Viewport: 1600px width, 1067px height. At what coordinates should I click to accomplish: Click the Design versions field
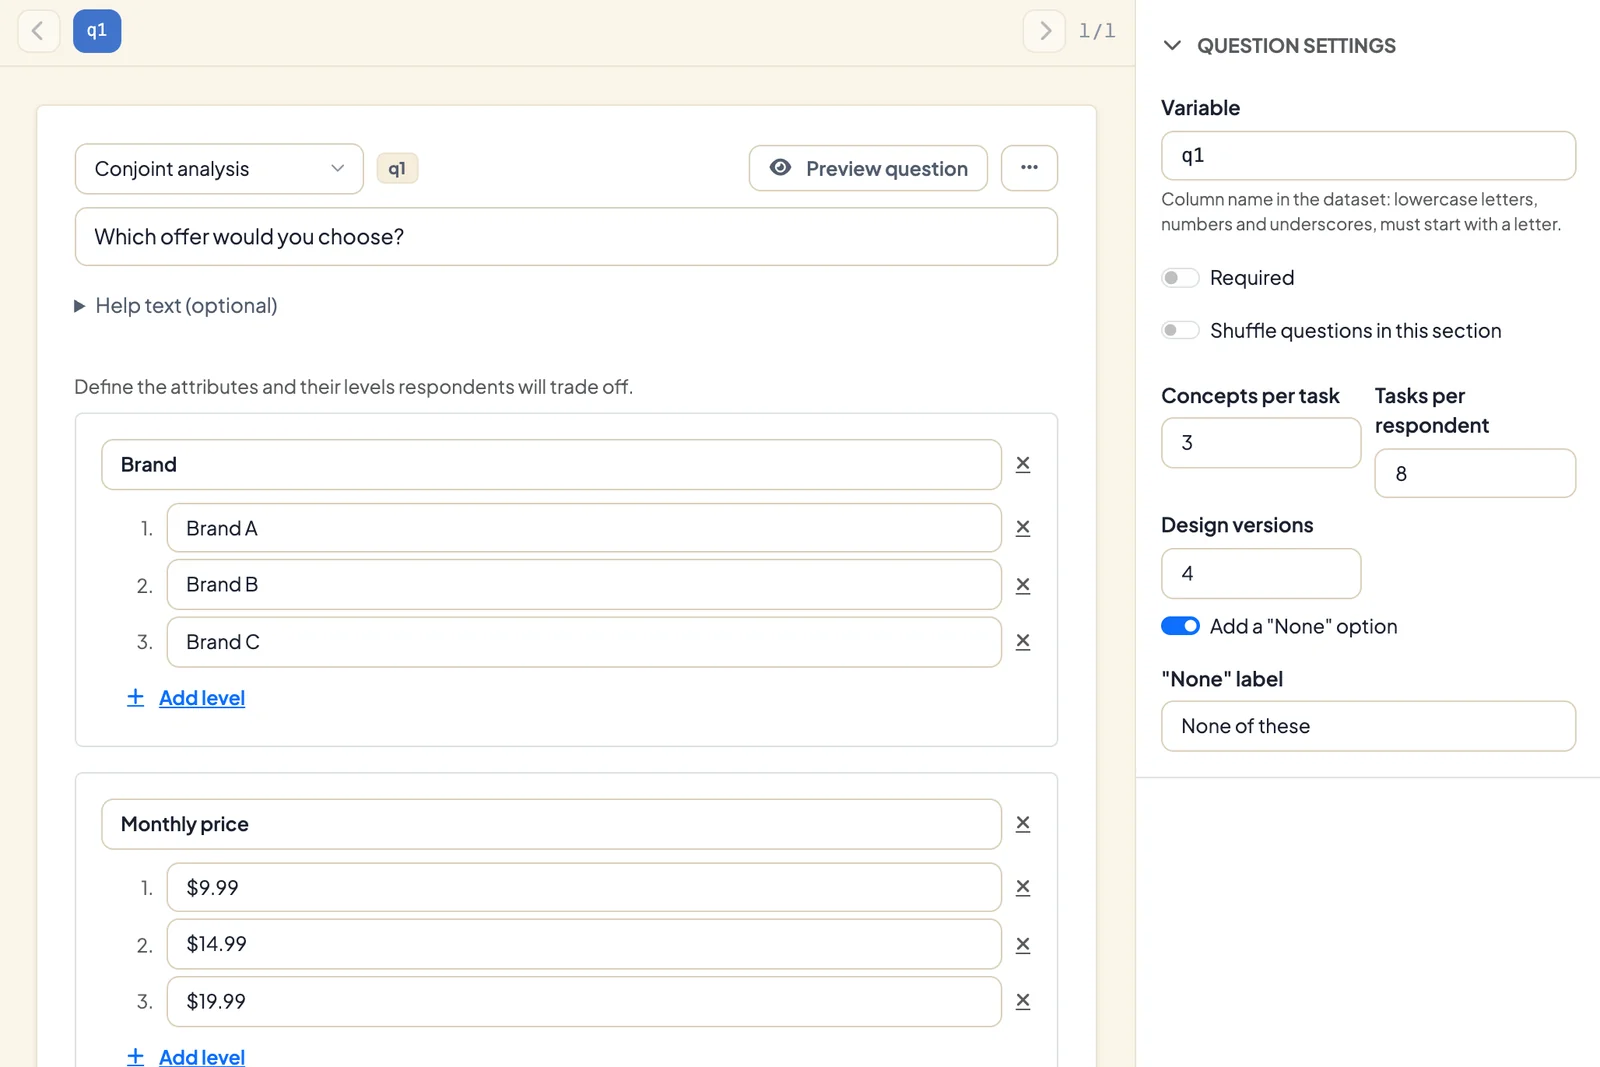[1261, 574]
